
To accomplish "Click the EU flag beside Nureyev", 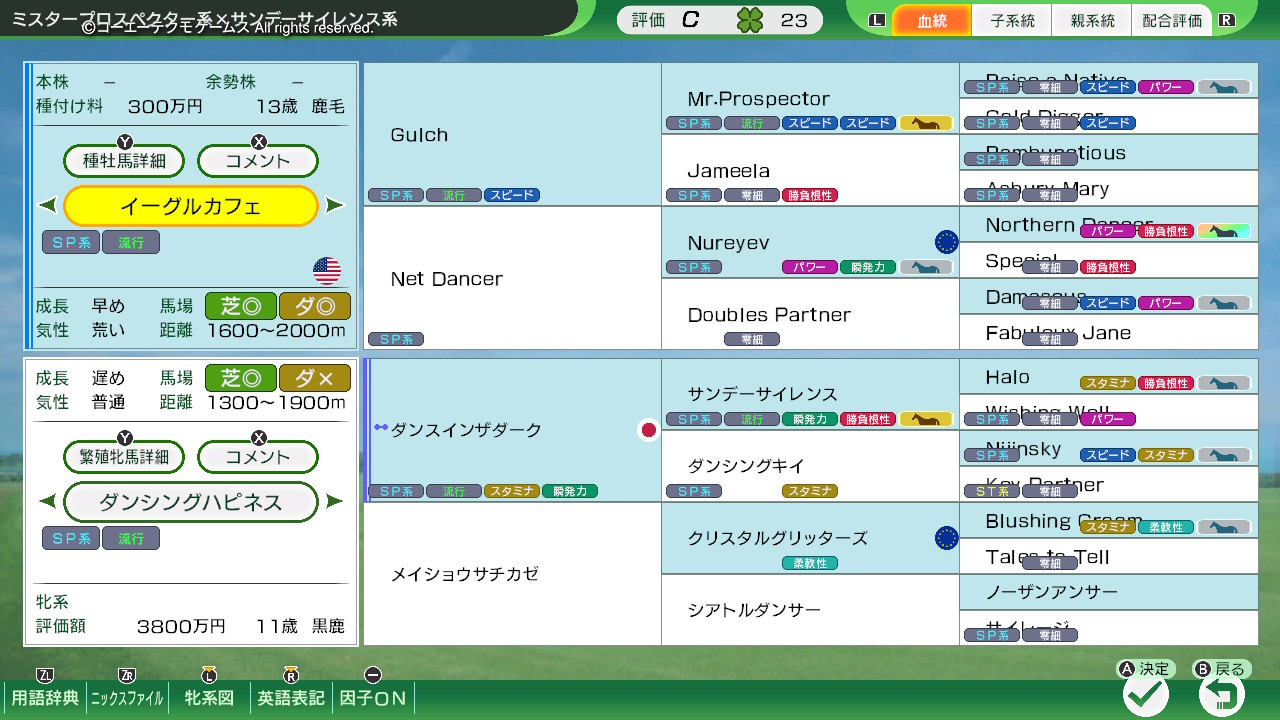I will coord(946,242).
